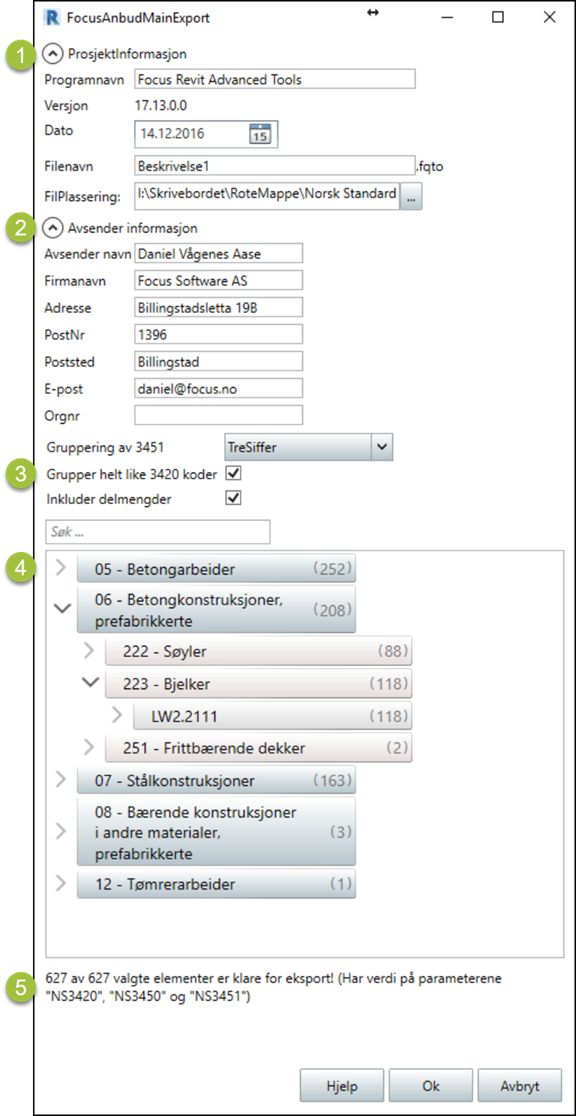The height and width of the screenshot is (1116, 576).
Task: Click the browse folder ellipsis button
Action: click(x=412, y=196)
